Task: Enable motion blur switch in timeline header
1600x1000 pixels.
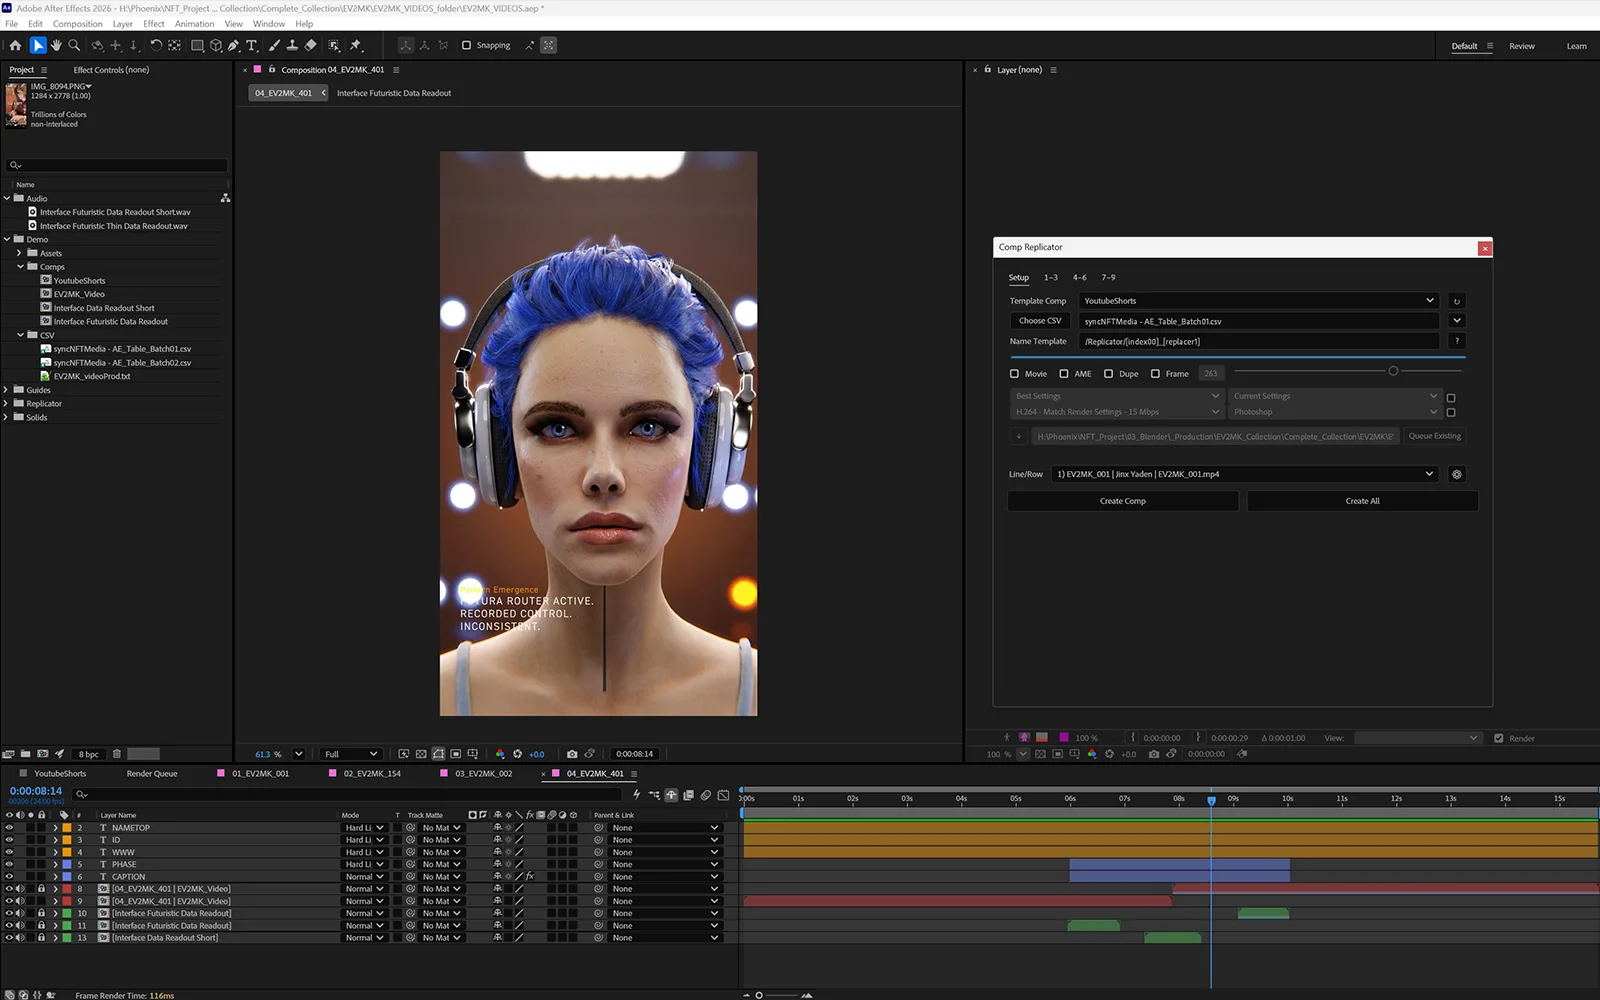Action: [x=706, y=795]
